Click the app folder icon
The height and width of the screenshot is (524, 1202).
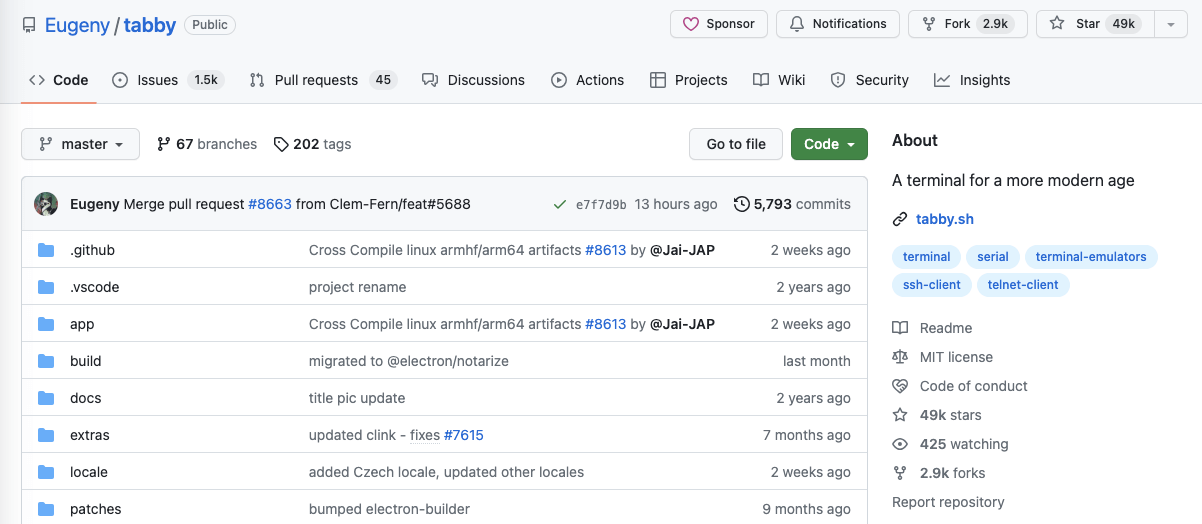[x=46, y=324]
